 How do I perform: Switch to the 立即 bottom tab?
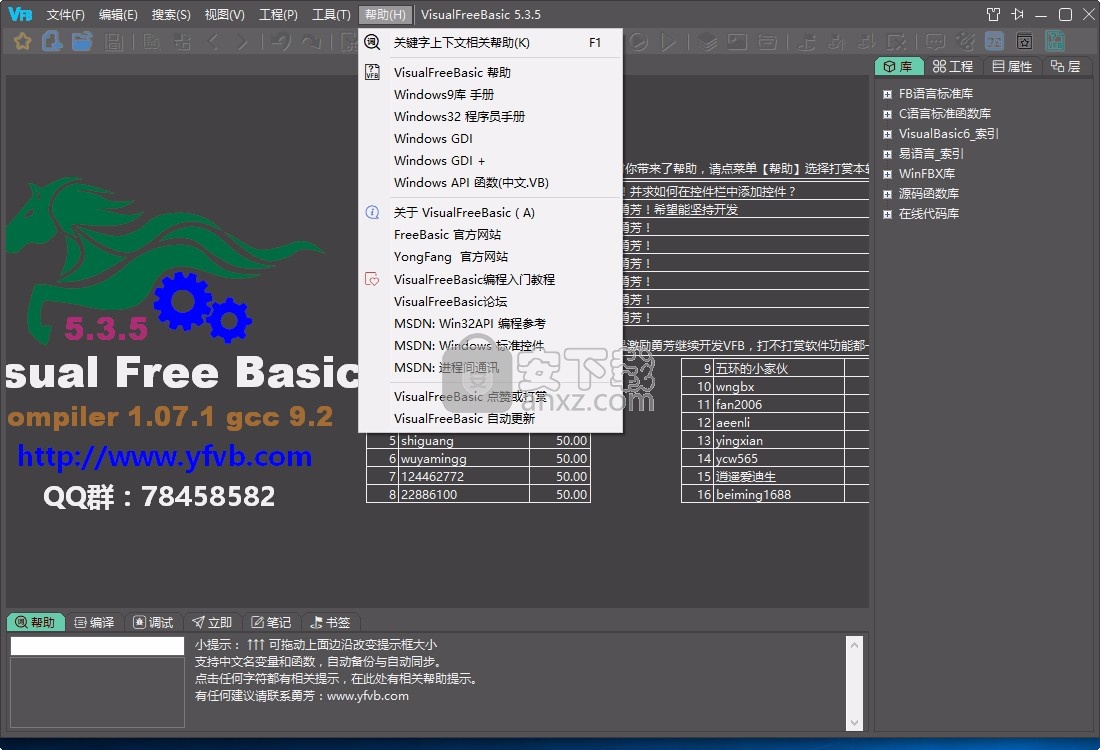coord(213,622)
